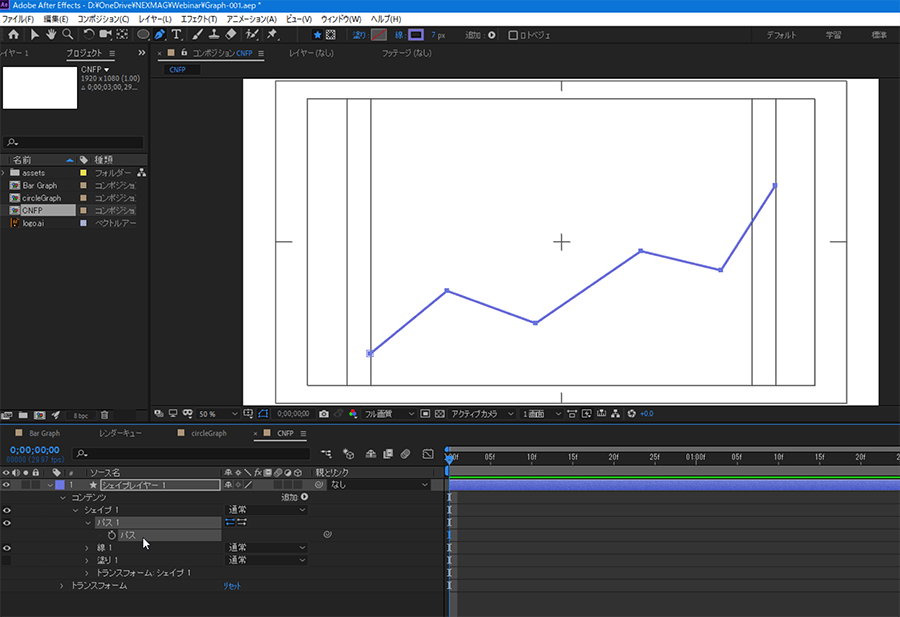Switch to the Bar Graph timeline tab
The width and height of the screenshot is (900, 617).
pos(43,433)
